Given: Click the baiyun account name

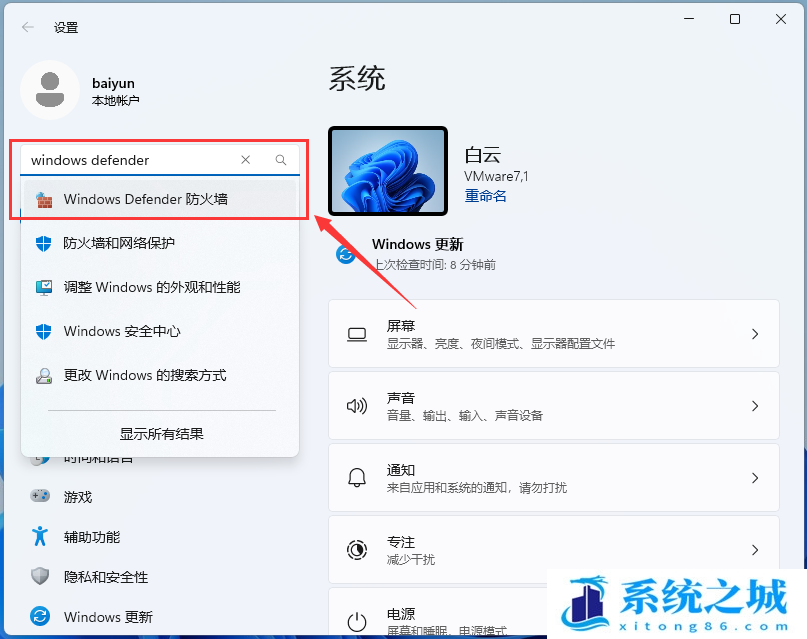Looking at the screenshot, I should [113, 83].
